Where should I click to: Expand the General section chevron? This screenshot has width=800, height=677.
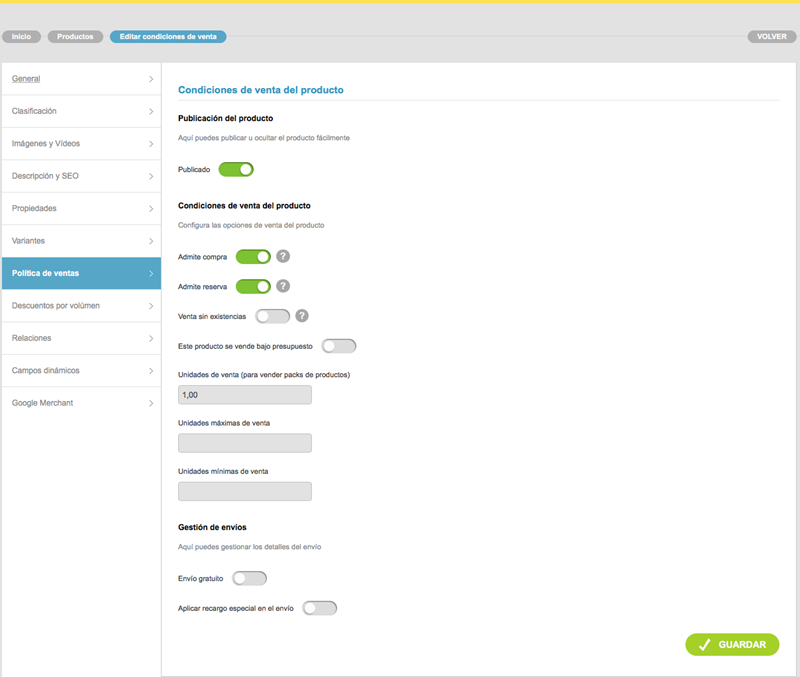[151, 79]
